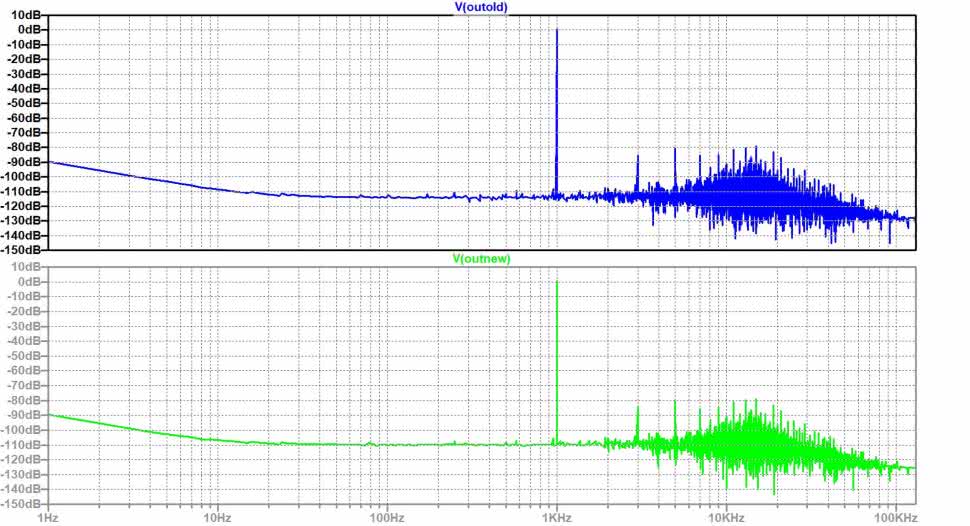Image resolution: width=970 pixels, height=526 pixels.
Task: Click the -90dB label in lower plot
Action: [26, 414]
